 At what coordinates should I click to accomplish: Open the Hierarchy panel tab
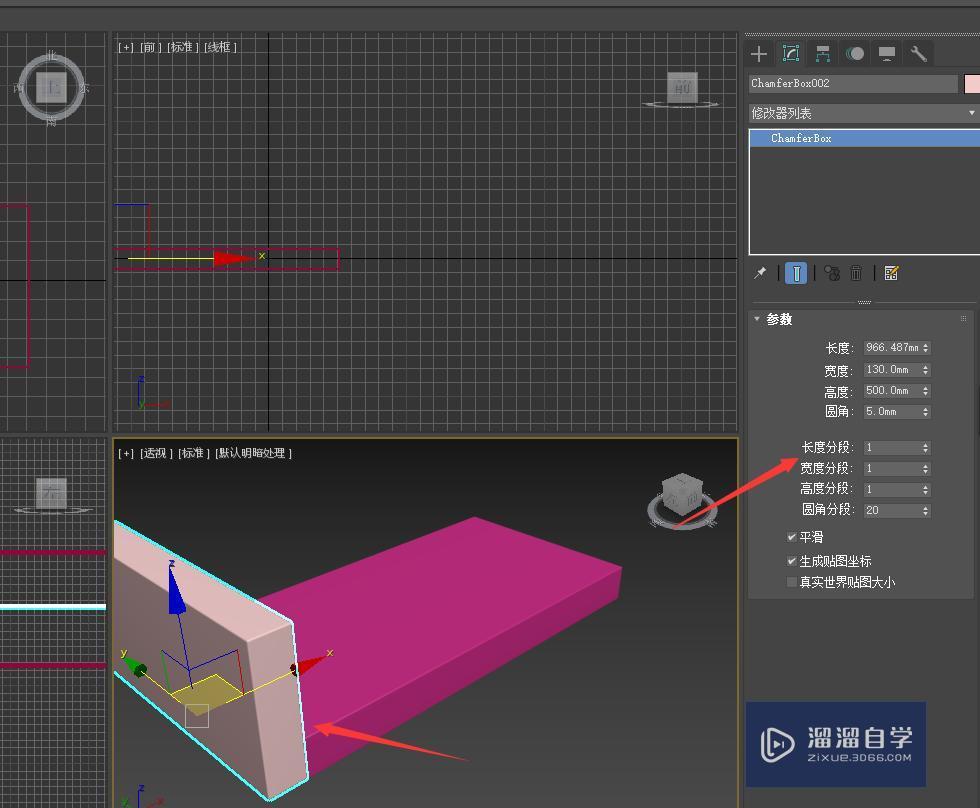click(822, 54)
